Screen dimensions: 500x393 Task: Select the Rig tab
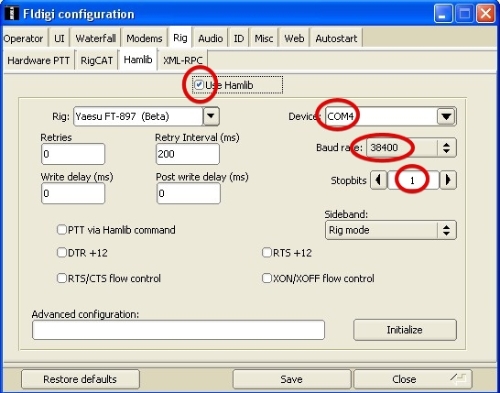tap(180, 38)
